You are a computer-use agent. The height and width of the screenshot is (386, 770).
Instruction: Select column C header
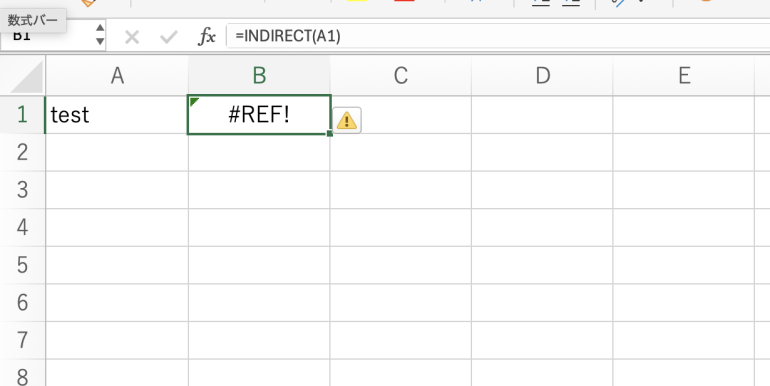401,75
